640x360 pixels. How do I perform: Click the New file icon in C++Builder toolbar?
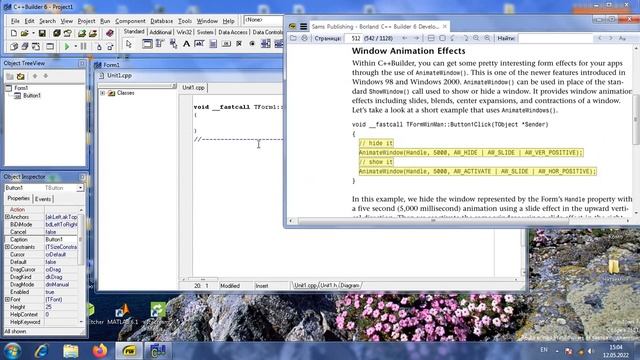(x=13, y=33)
